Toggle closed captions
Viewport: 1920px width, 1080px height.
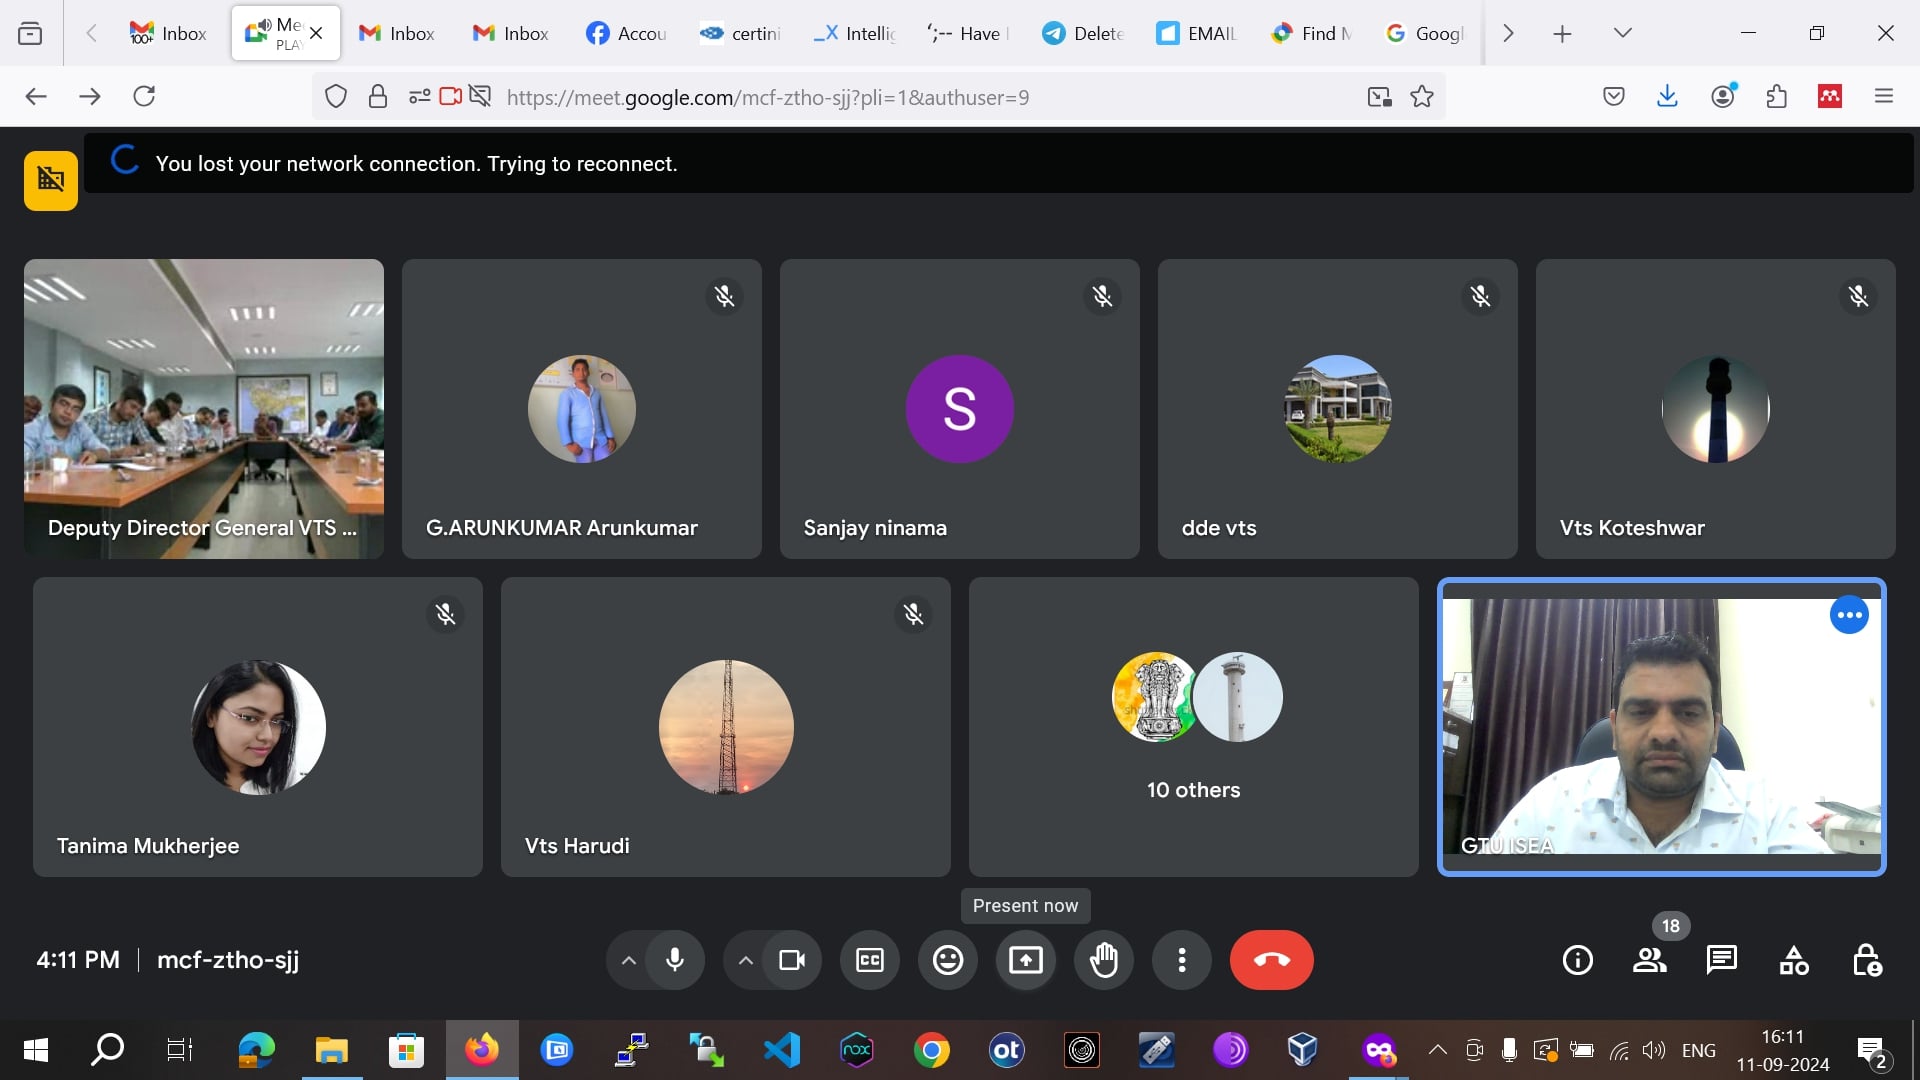(x=869, y=960)
